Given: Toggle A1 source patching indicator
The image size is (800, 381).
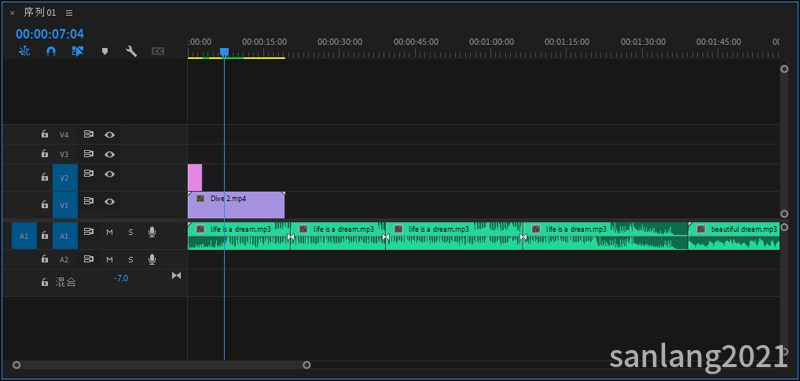Looking at the screenshot, I should pyautogui.click(x=24, y=236).
